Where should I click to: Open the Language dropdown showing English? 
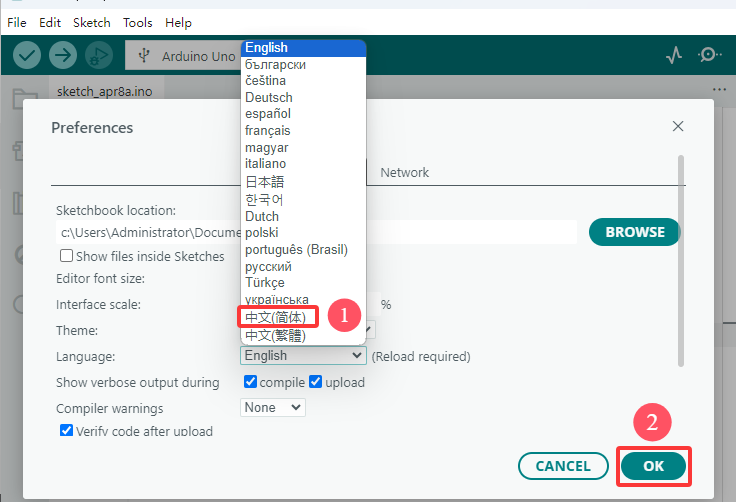click(303, 355)
